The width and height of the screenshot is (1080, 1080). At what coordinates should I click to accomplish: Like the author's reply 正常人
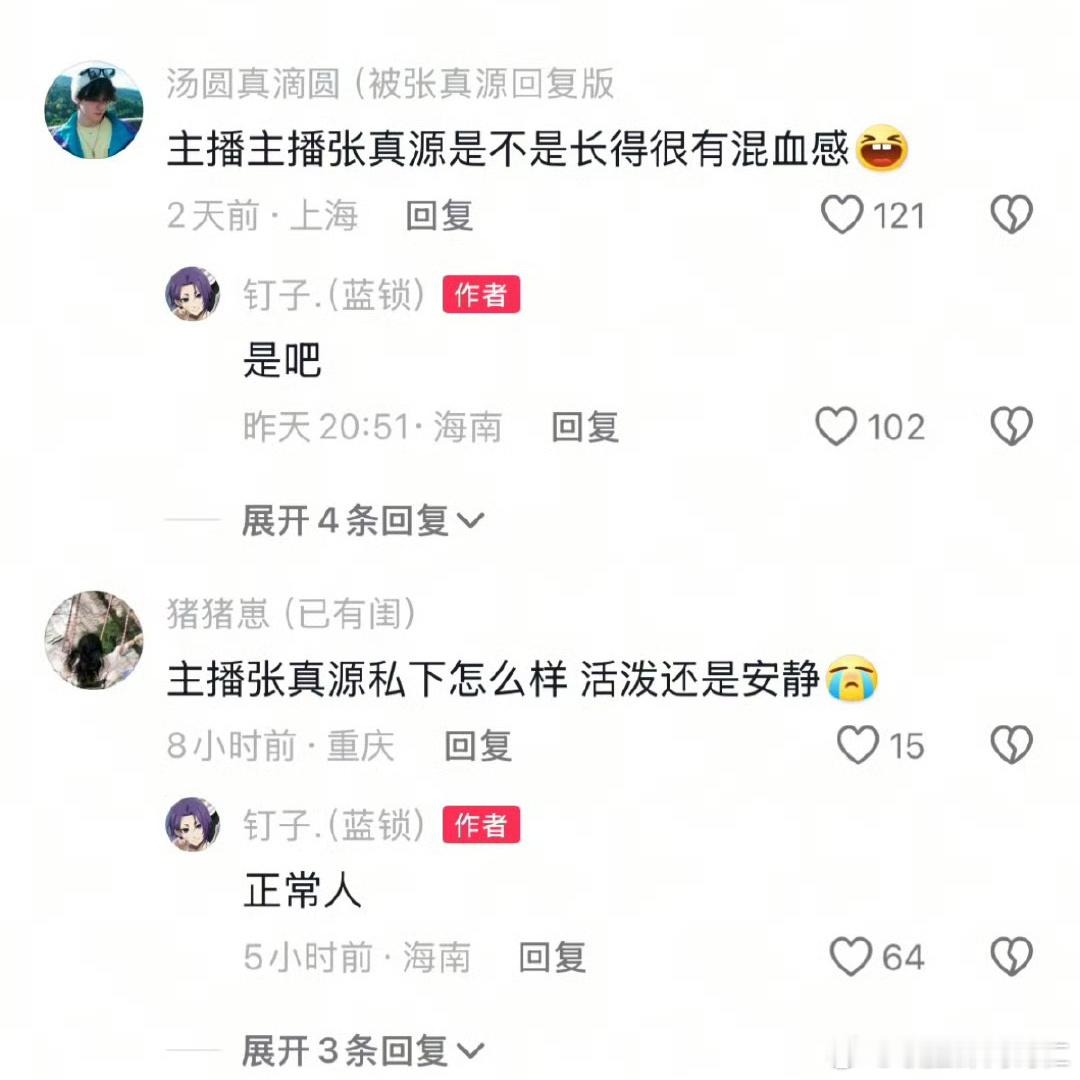coord(851,957)
